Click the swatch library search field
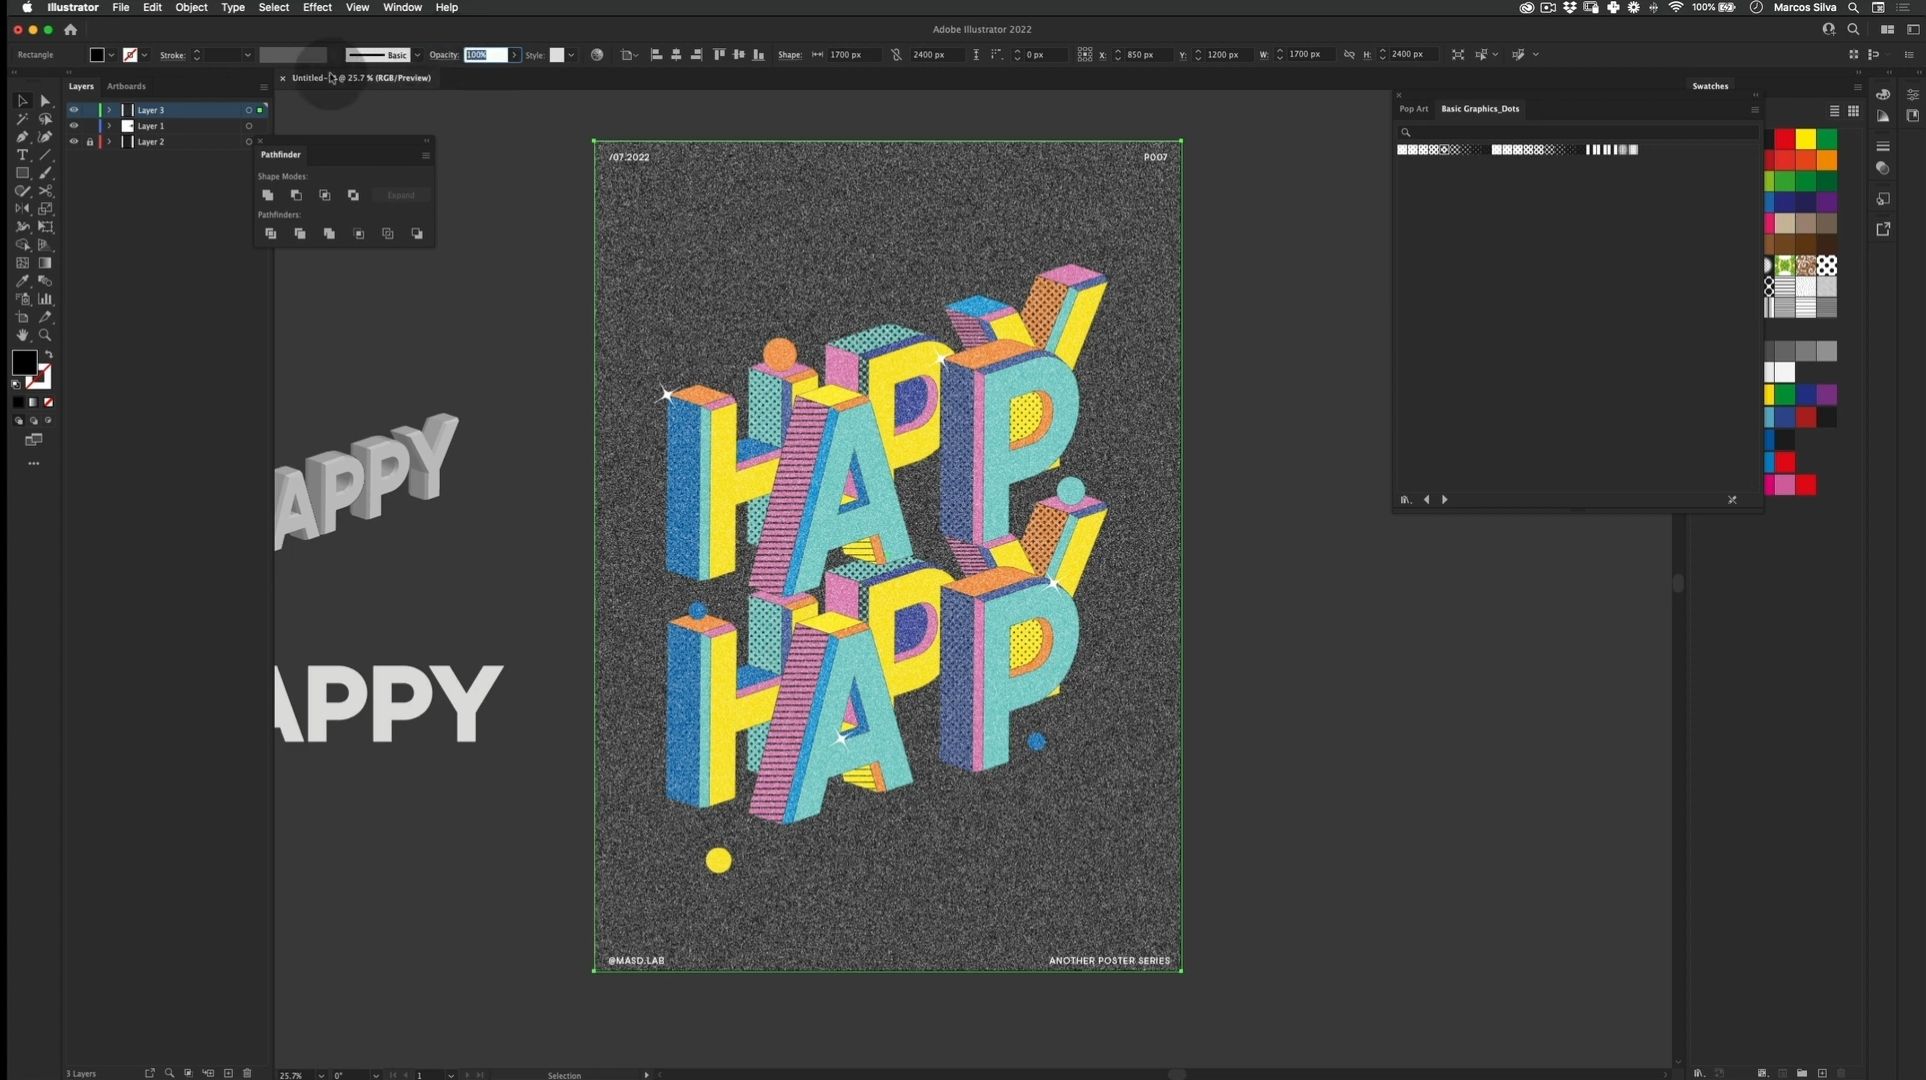1926x1080 pixels. click(1576, 132)
